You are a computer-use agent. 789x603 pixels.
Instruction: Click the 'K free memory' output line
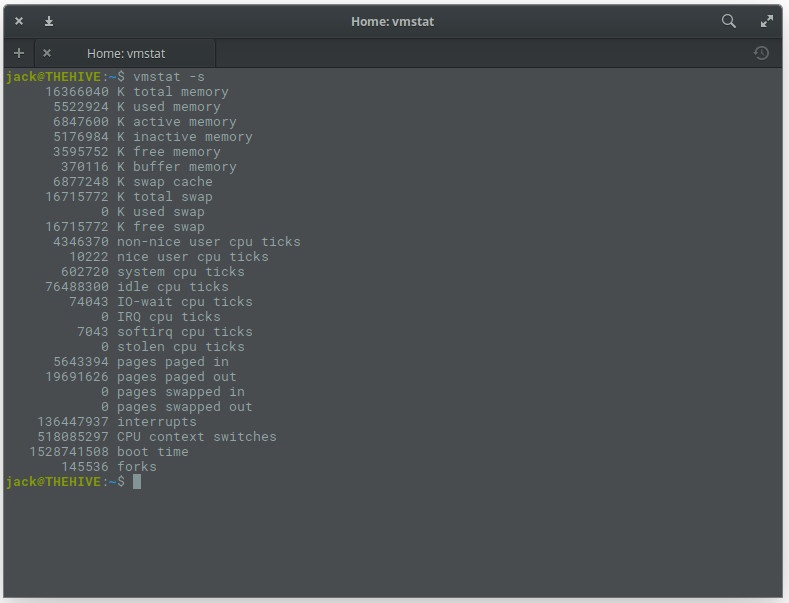point(168,152)
